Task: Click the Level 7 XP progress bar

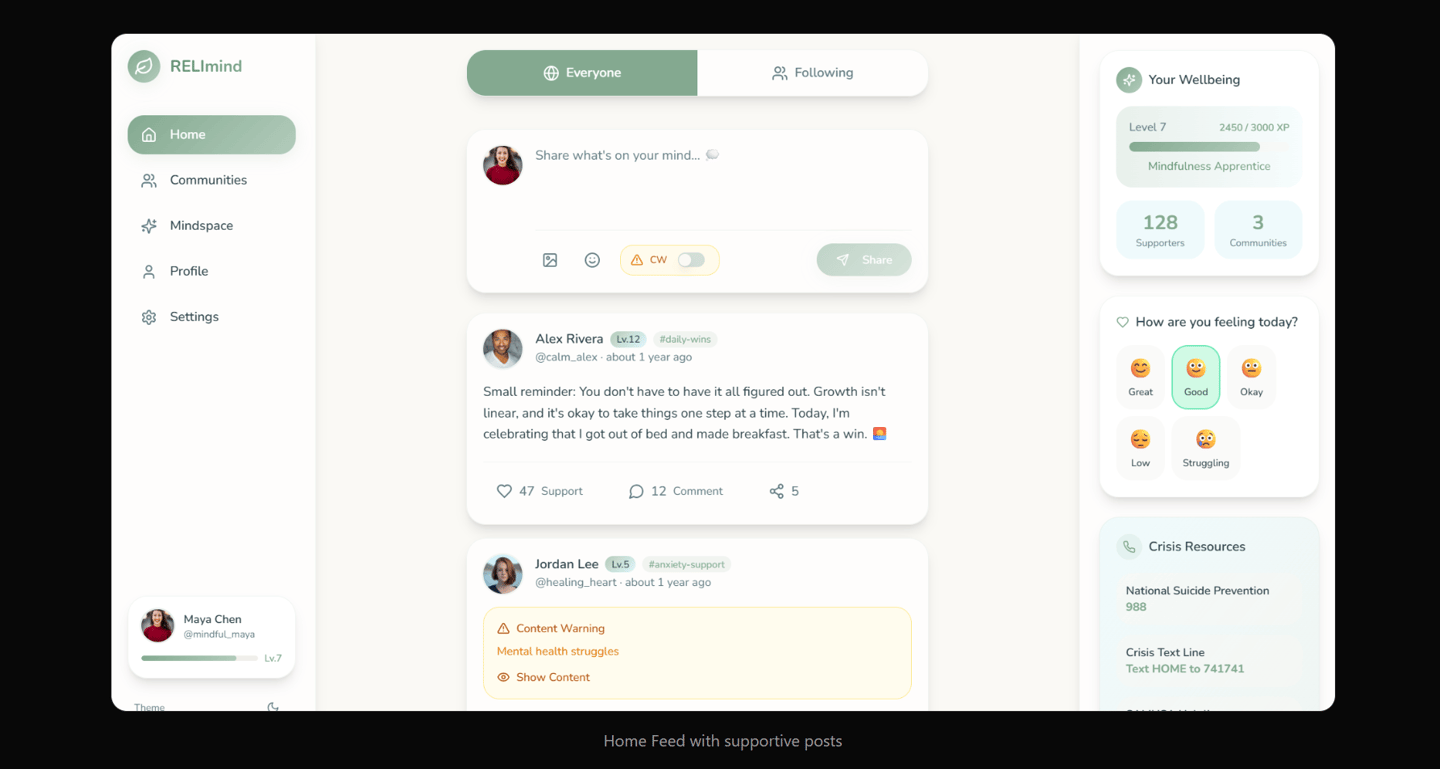Action: pos(1209,147)
